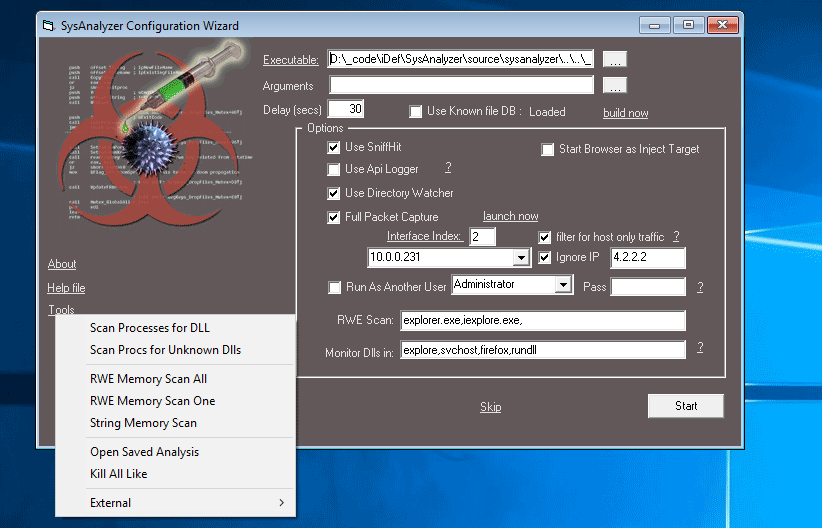Toggle the Use SniffHit checkbox

point(333,148)
